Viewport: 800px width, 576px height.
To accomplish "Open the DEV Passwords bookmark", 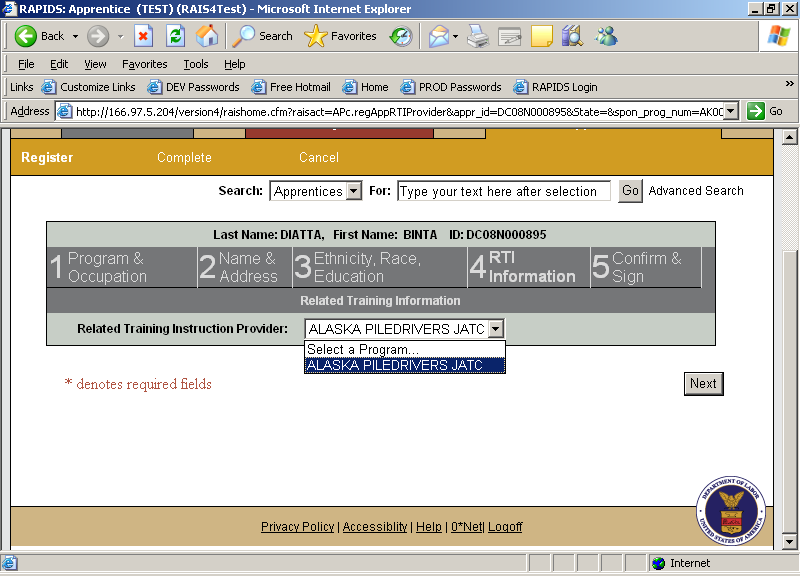I will [193, 87].
